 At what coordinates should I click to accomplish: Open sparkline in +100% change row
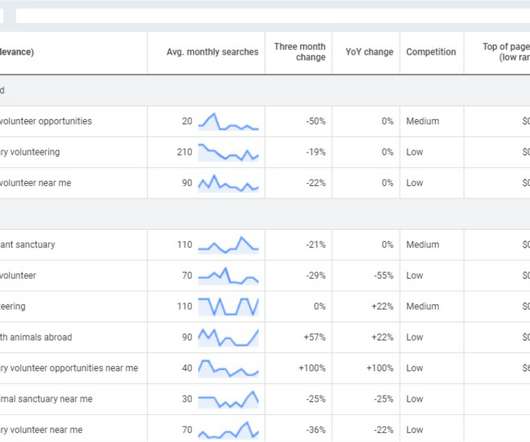[x=228, y=368]
